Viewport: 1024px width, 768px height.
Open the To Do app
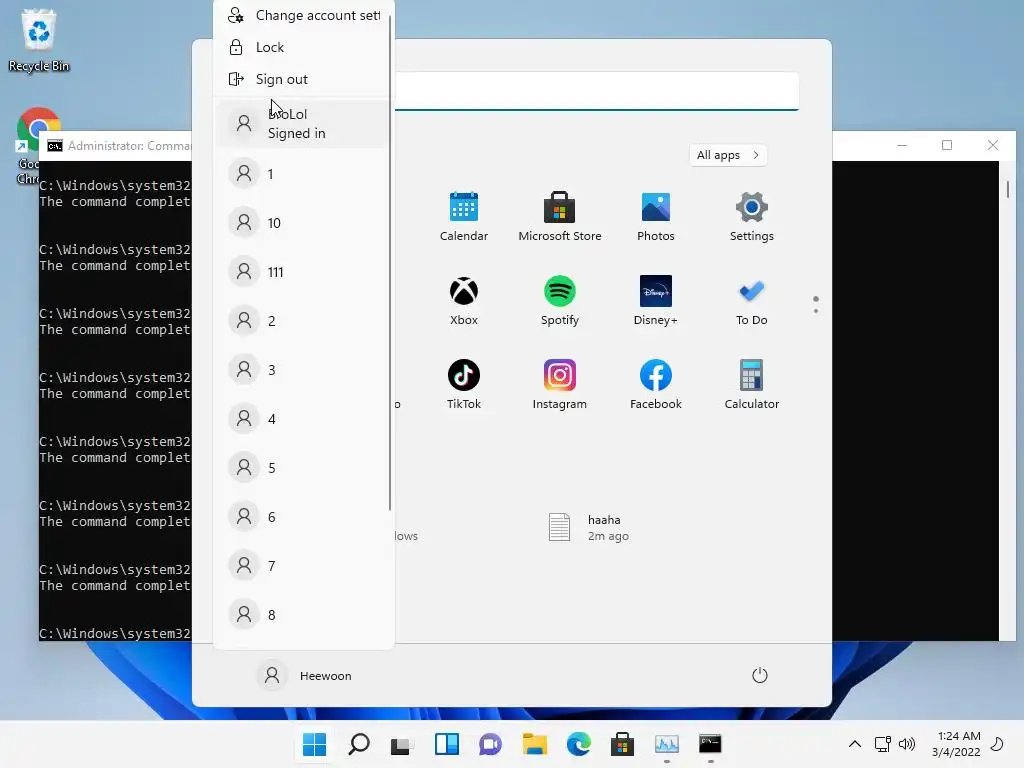752,301
